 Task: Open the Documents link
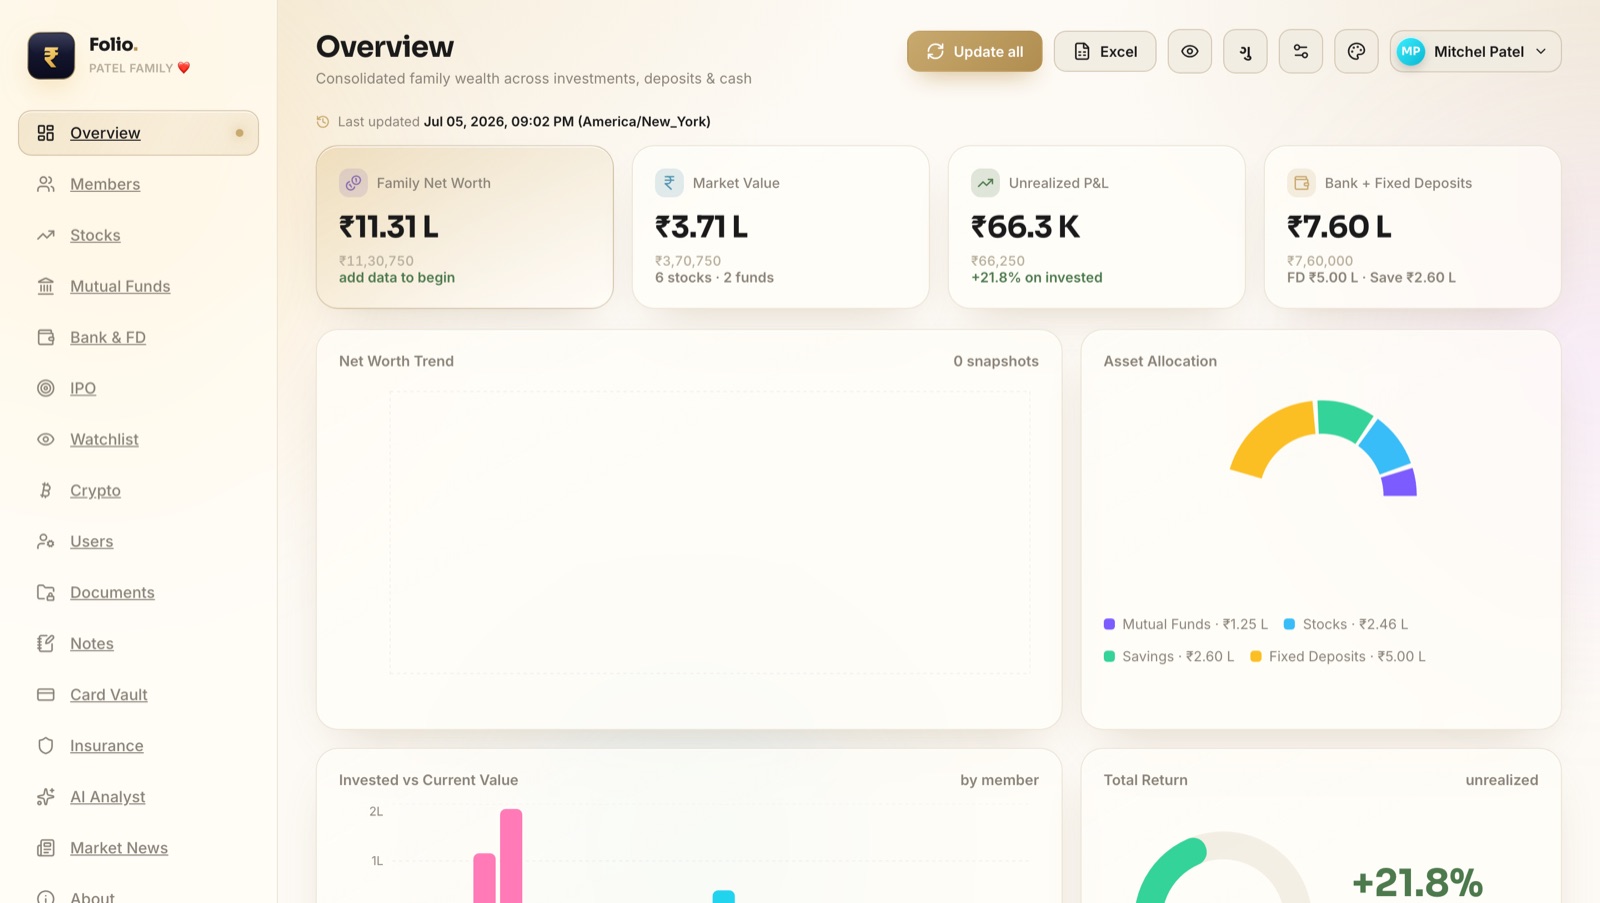[x=112, y=592]
